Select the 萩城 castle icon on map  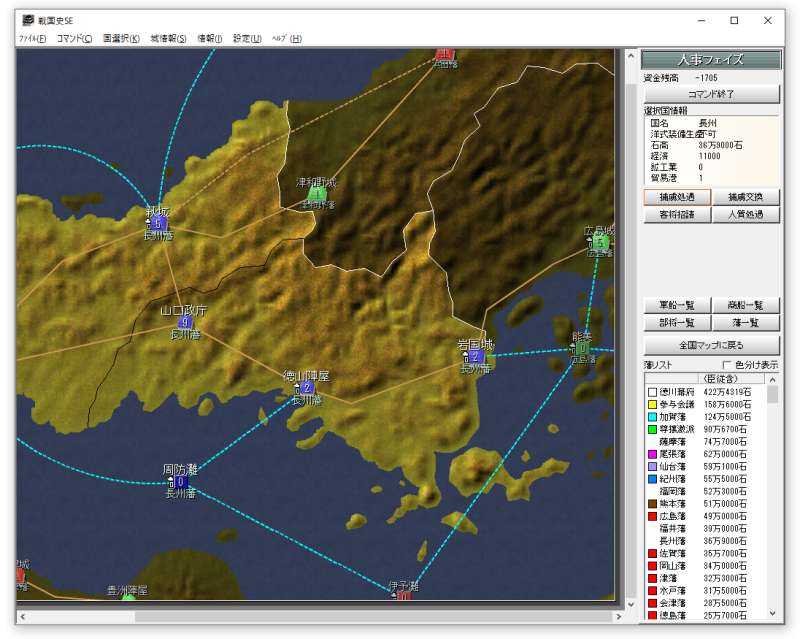click(x=158, y=224)
